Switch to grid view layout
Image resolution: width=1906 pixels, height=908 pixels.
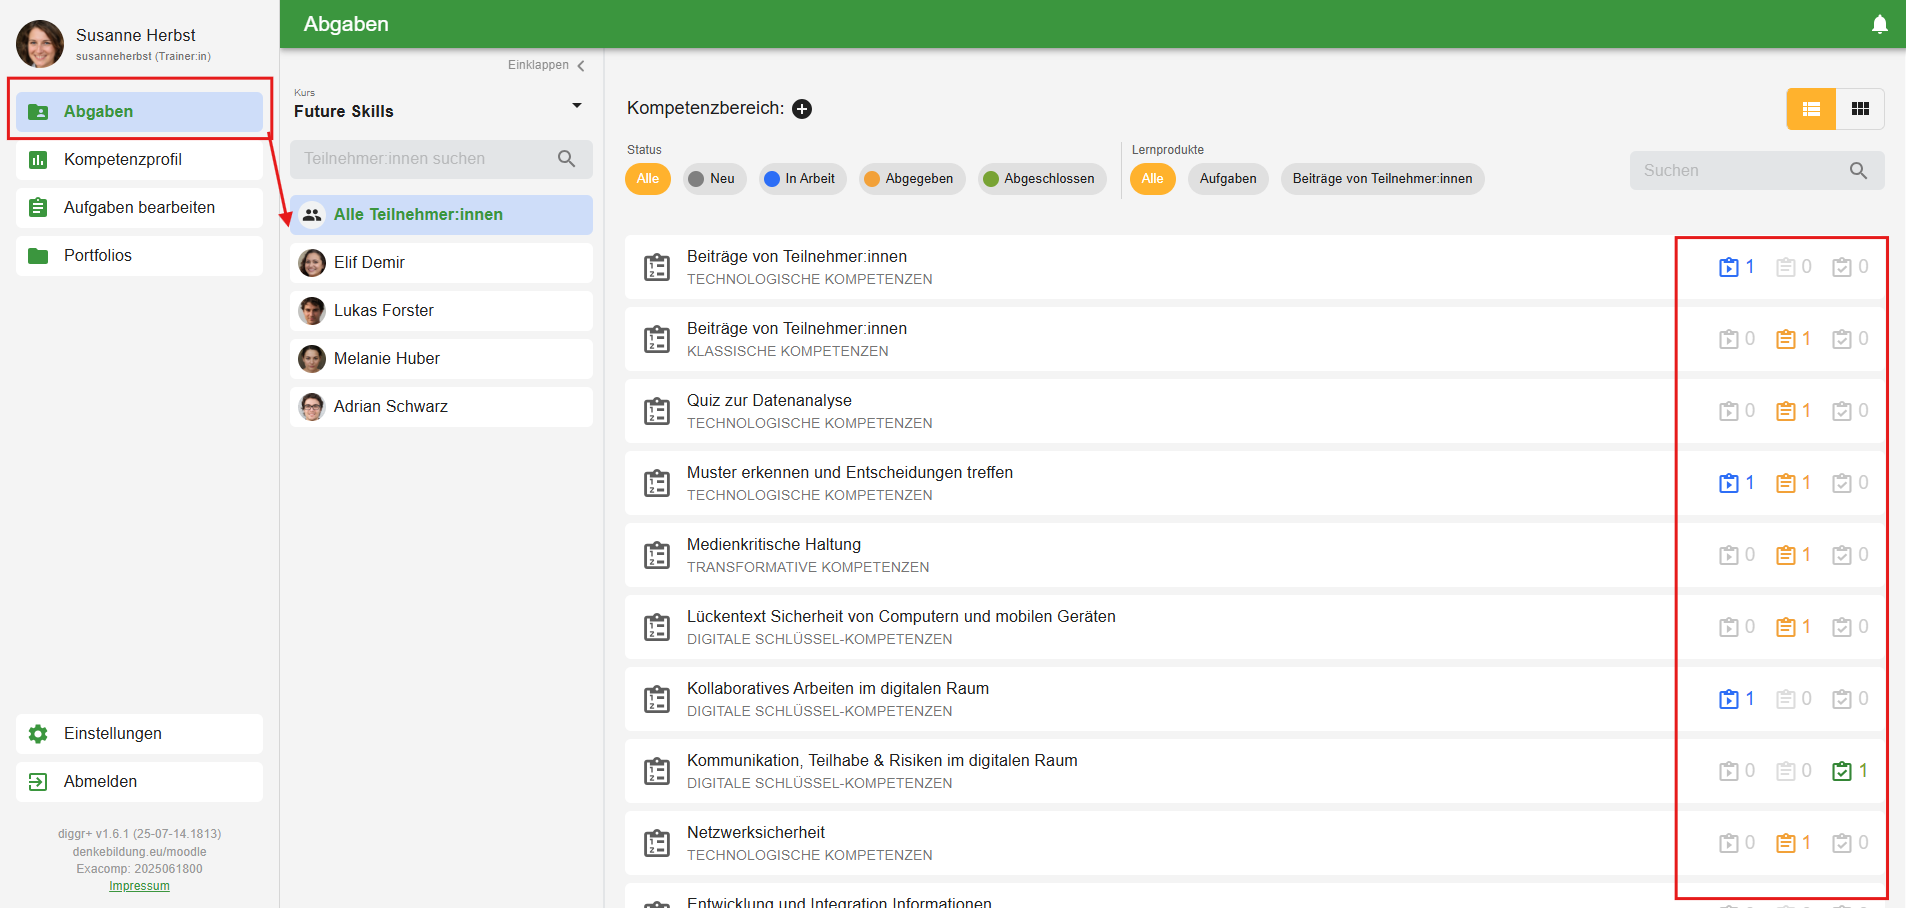click(x=1860, y=109)
